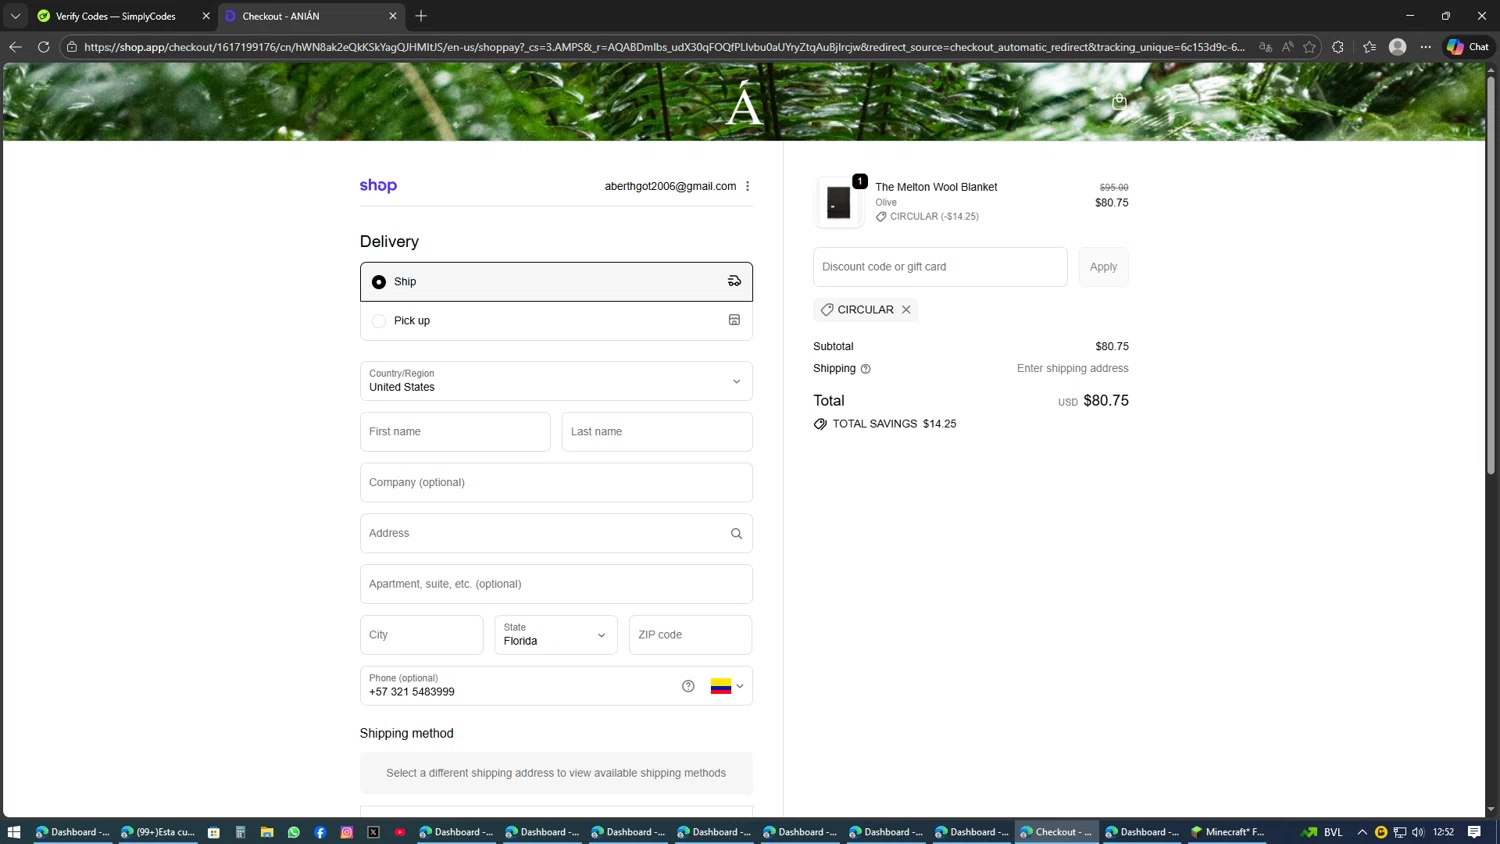The height and width of the screenshot is (844, 1500).
Task: Click the Apartment, suite, etc. field
Action: [x=556, y=584]
